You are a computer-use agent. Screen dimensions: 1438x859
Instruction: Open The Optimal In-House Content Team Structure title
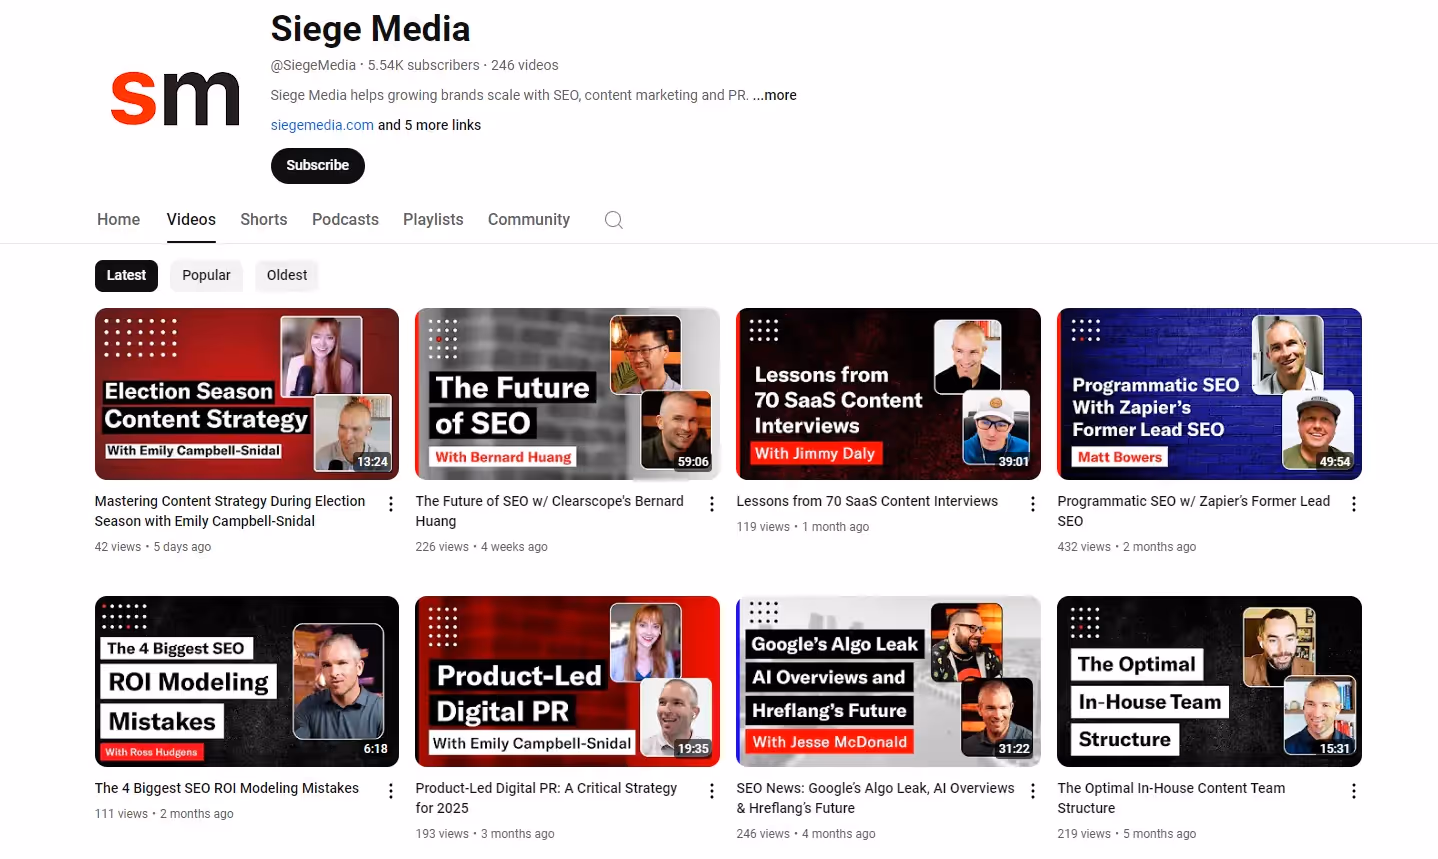click(x=1171, y=798)
